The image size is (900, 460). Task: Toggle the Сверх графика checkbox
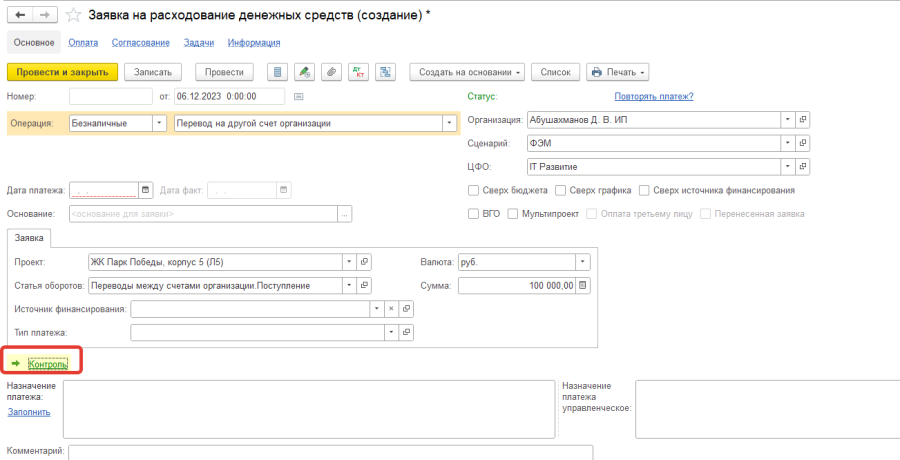tap(560, 190)
